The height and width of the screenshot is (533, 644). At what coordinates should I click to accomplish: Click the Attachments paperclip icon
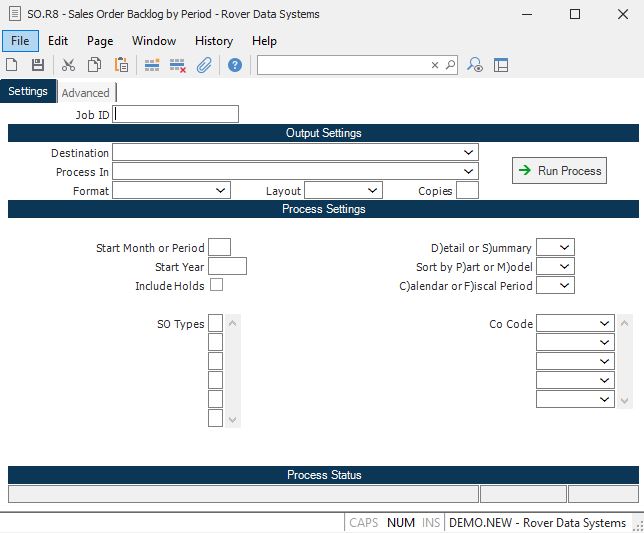(x=204, y=65)
